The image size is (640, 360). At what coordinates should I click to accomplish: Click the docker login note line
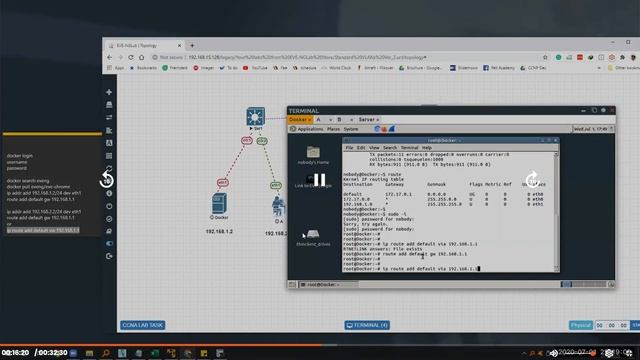tap(20, 156)
